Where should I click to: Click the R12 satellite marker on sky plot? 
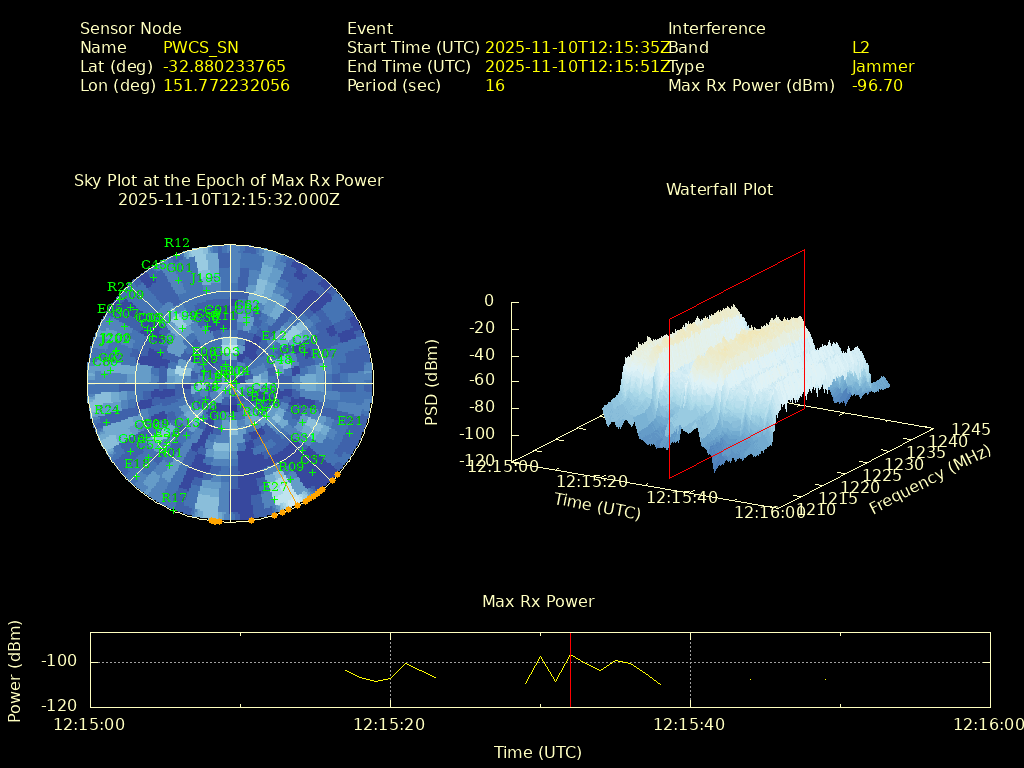pos(177,256)
